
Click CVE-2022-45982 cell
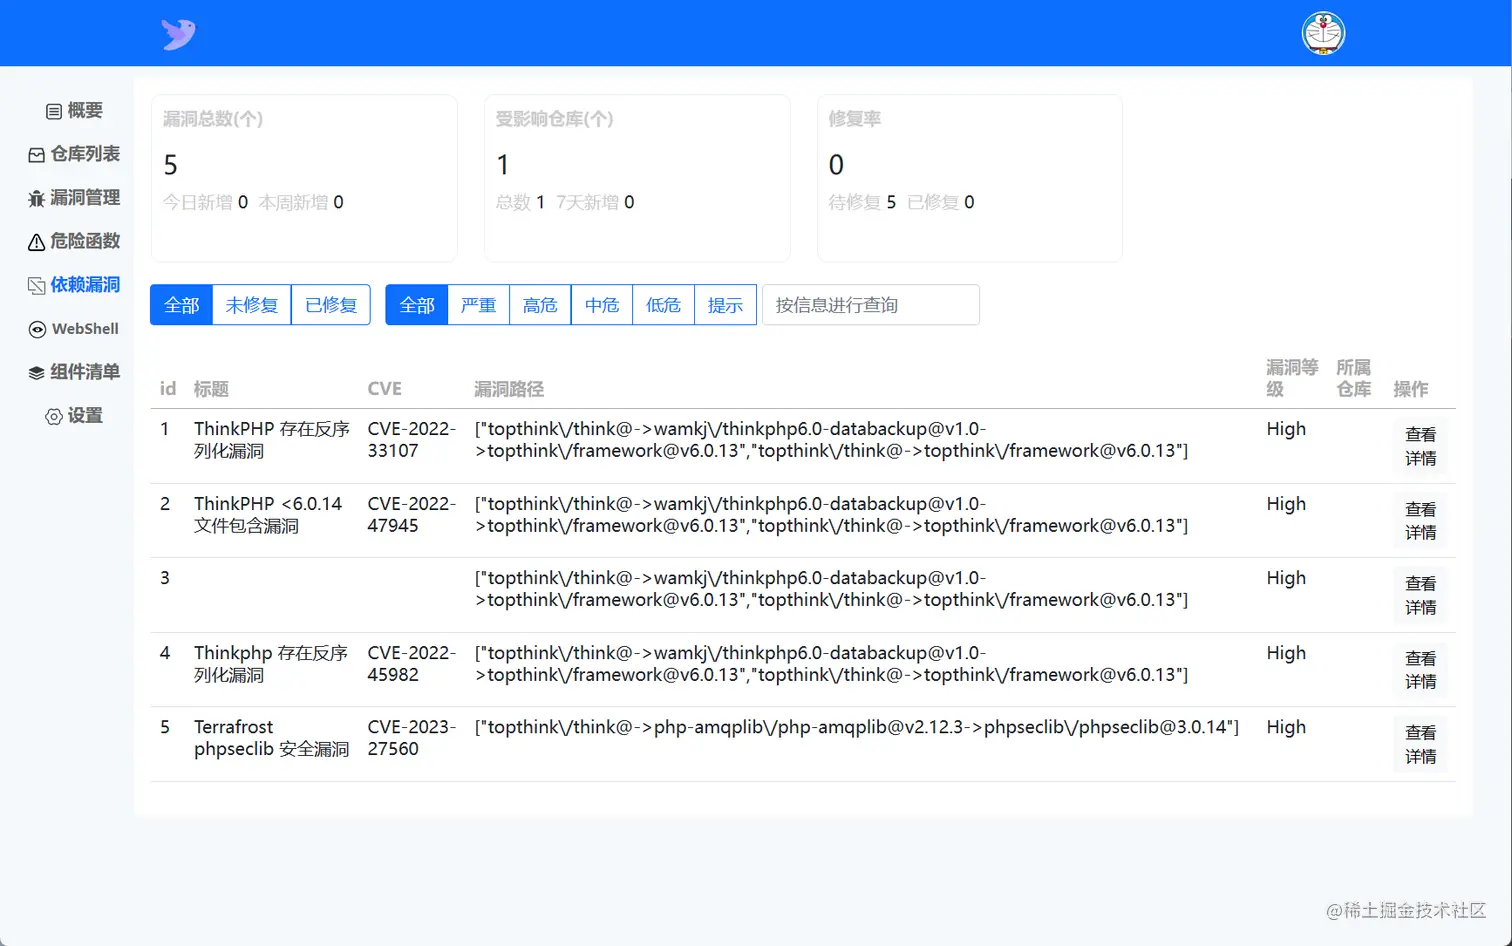(411, 664)
